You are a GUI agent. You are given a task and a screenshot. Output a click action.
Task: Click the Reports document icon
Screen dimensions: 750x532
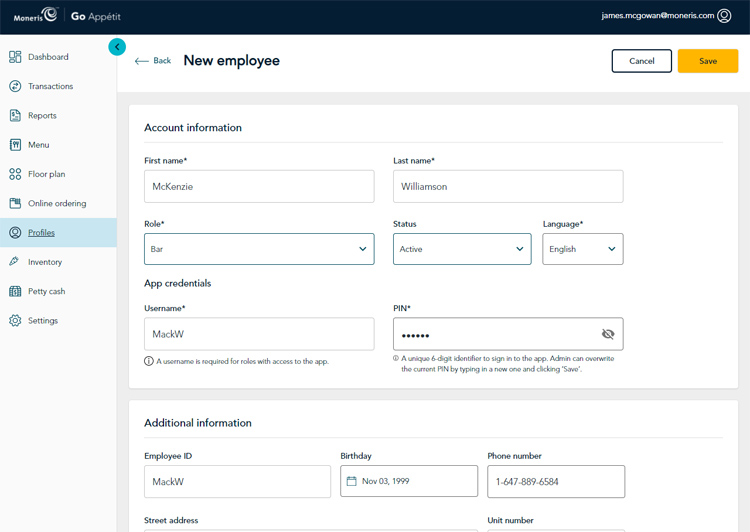15,115
